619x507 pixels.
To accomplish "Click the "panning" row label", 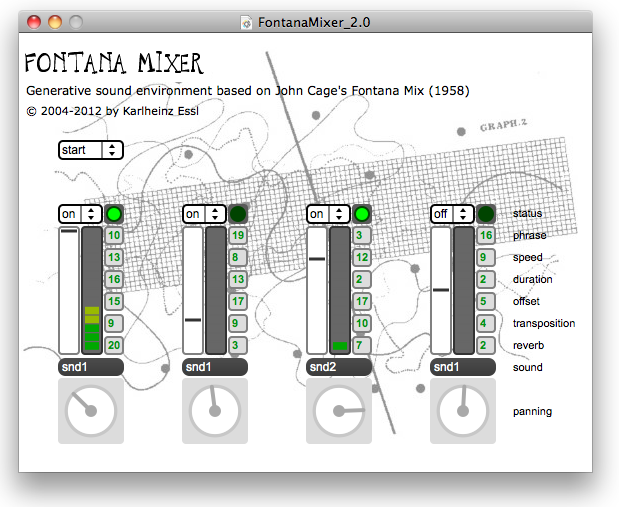I will [x=532, y=412].
